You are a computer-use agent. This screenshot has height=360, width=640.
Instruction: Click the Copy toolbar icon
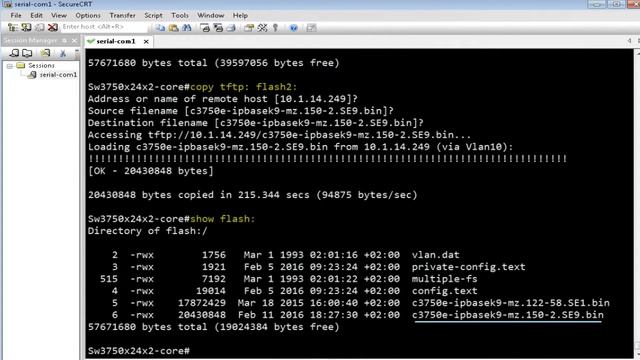pyautogui.click(x=160, y=27)
